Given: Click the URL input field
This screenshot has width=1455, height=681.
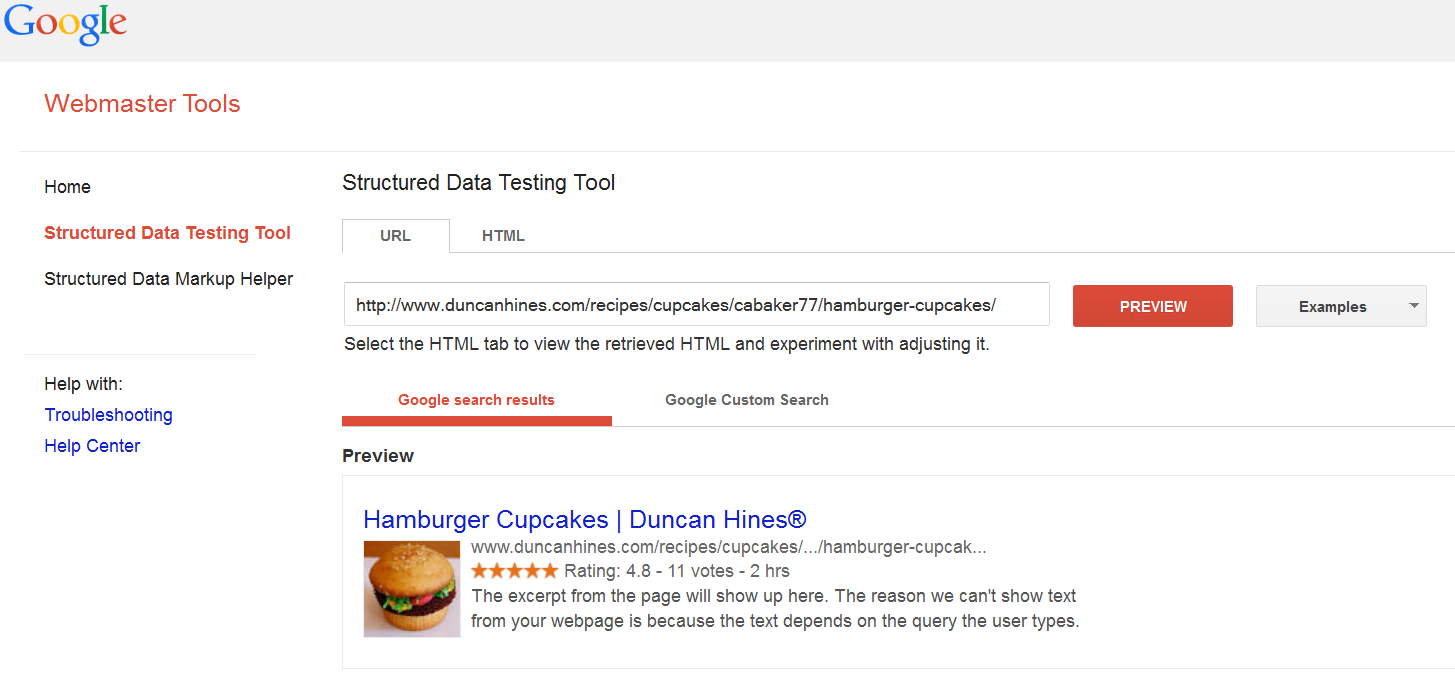Looking at the screenshot, I should pos(696,305).
